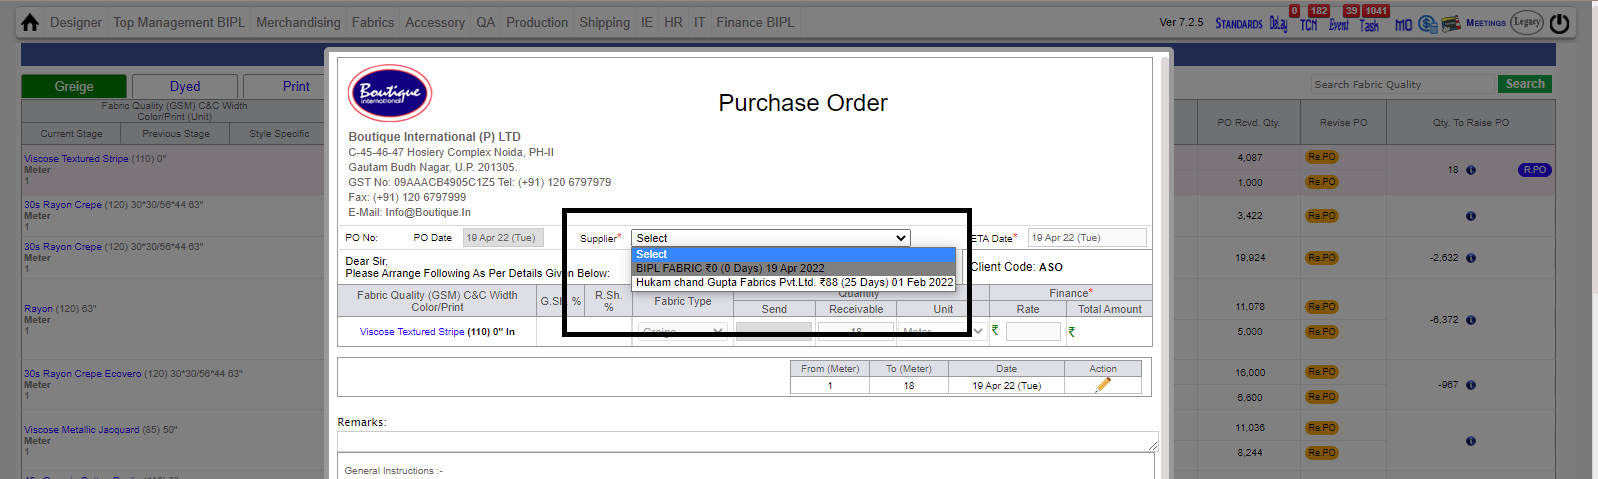
Task: Open the QA menu
Action: coord(486,22)
